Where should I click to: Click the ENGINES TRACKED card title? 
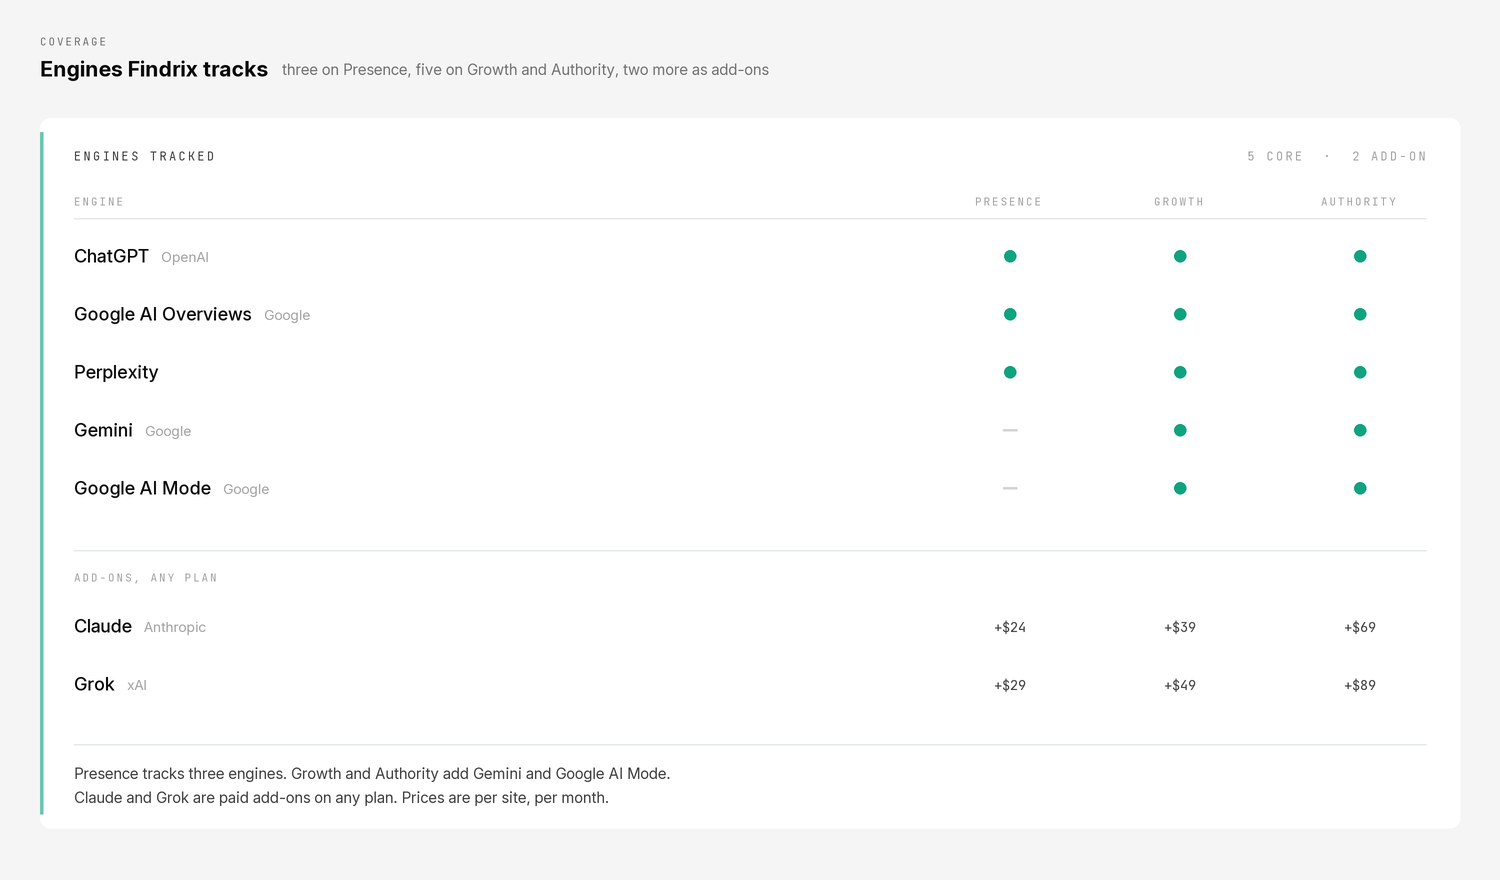tap(145, 156)
